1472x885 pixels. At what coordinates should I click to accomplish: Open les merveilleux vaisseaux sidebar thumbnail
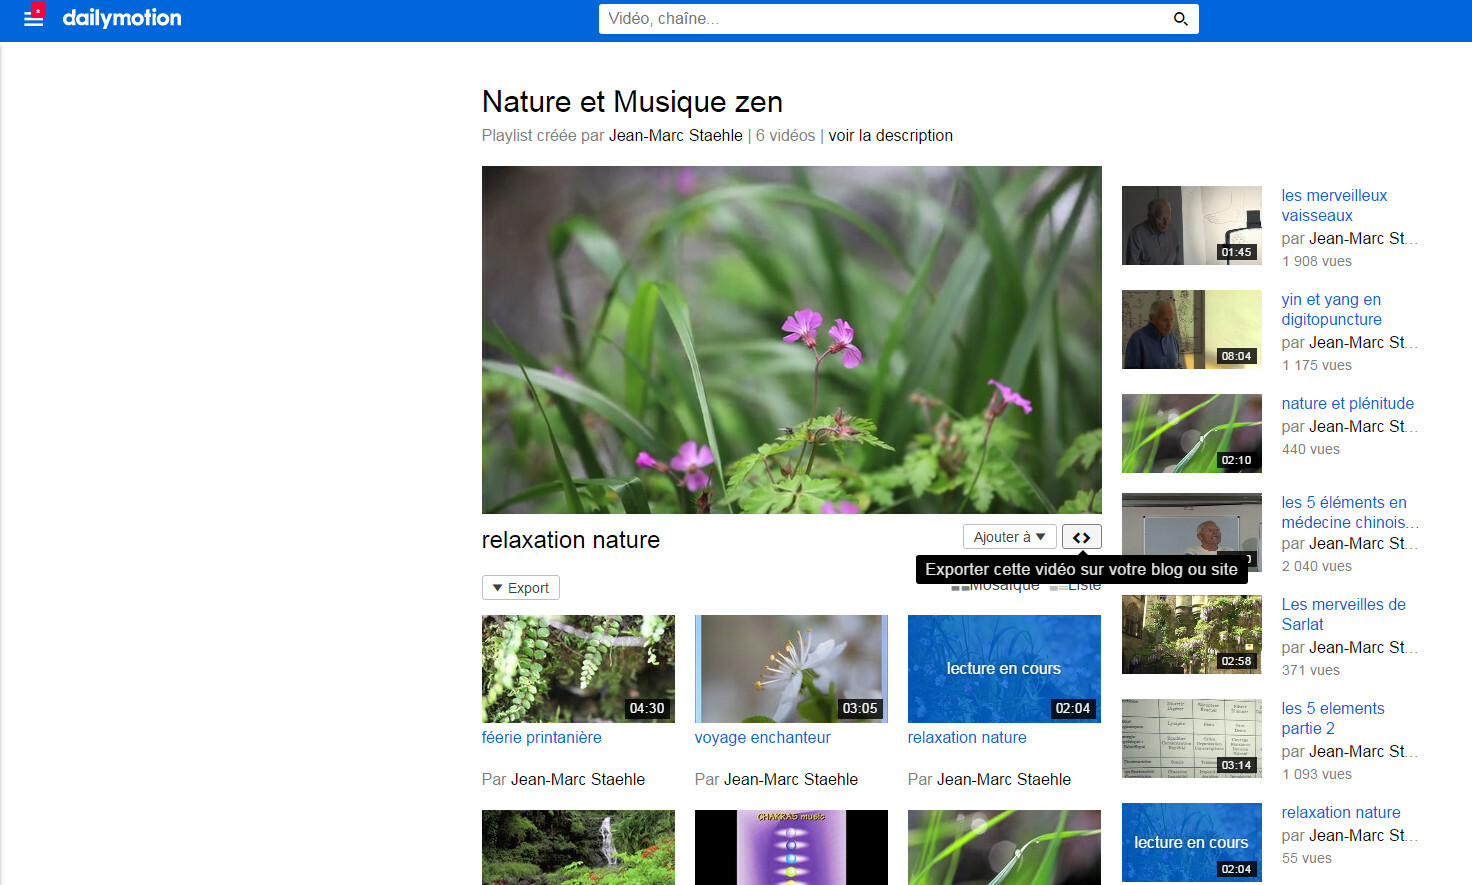coord(1191,225)
